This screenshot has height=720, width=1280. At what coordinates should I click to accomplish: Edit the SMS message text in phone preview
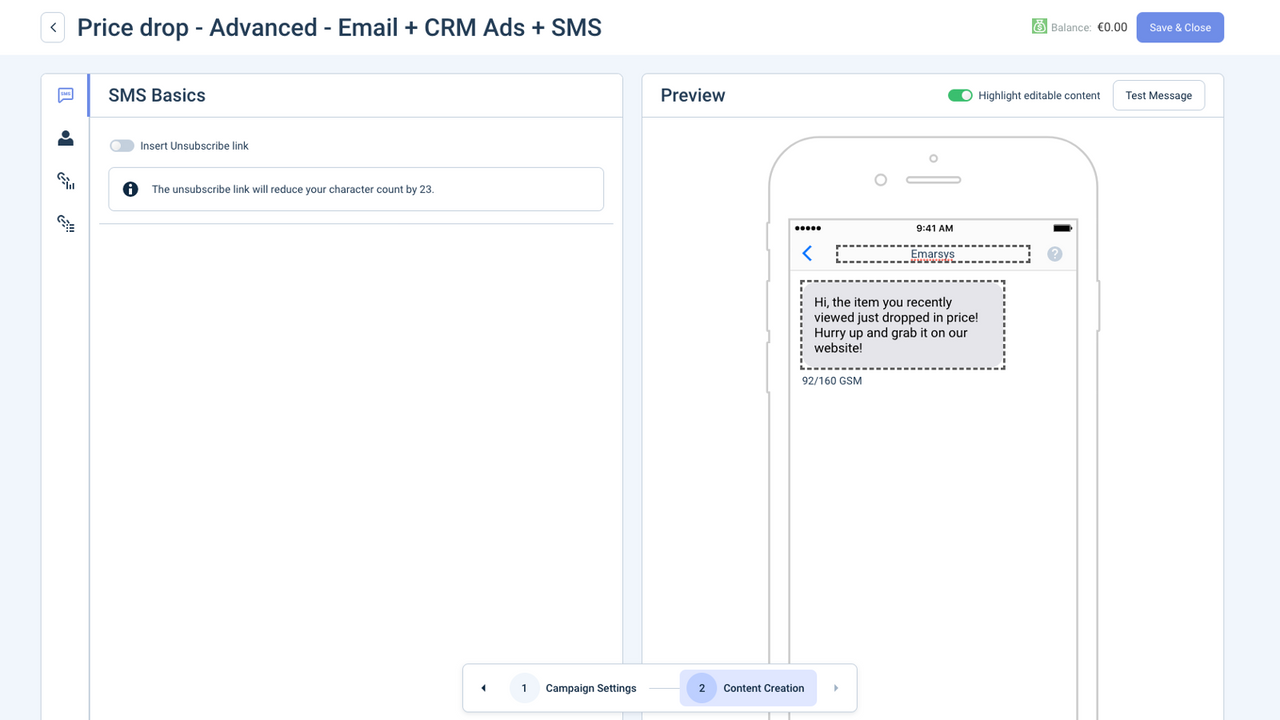click(x=902, y=324)
